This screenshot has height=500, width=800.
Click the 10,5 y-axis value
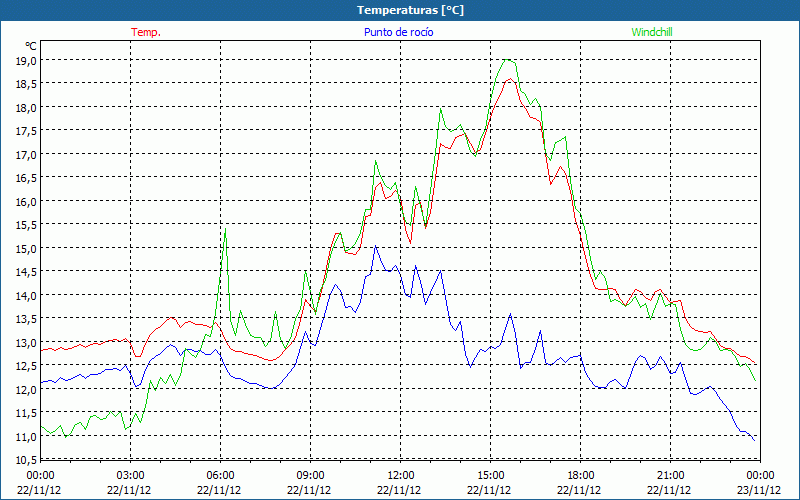click(x=27, y=460)
